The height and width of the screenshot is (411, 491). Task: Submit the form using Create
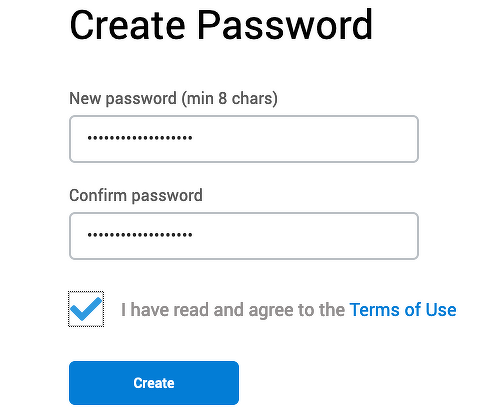click(x=154, y=383)
